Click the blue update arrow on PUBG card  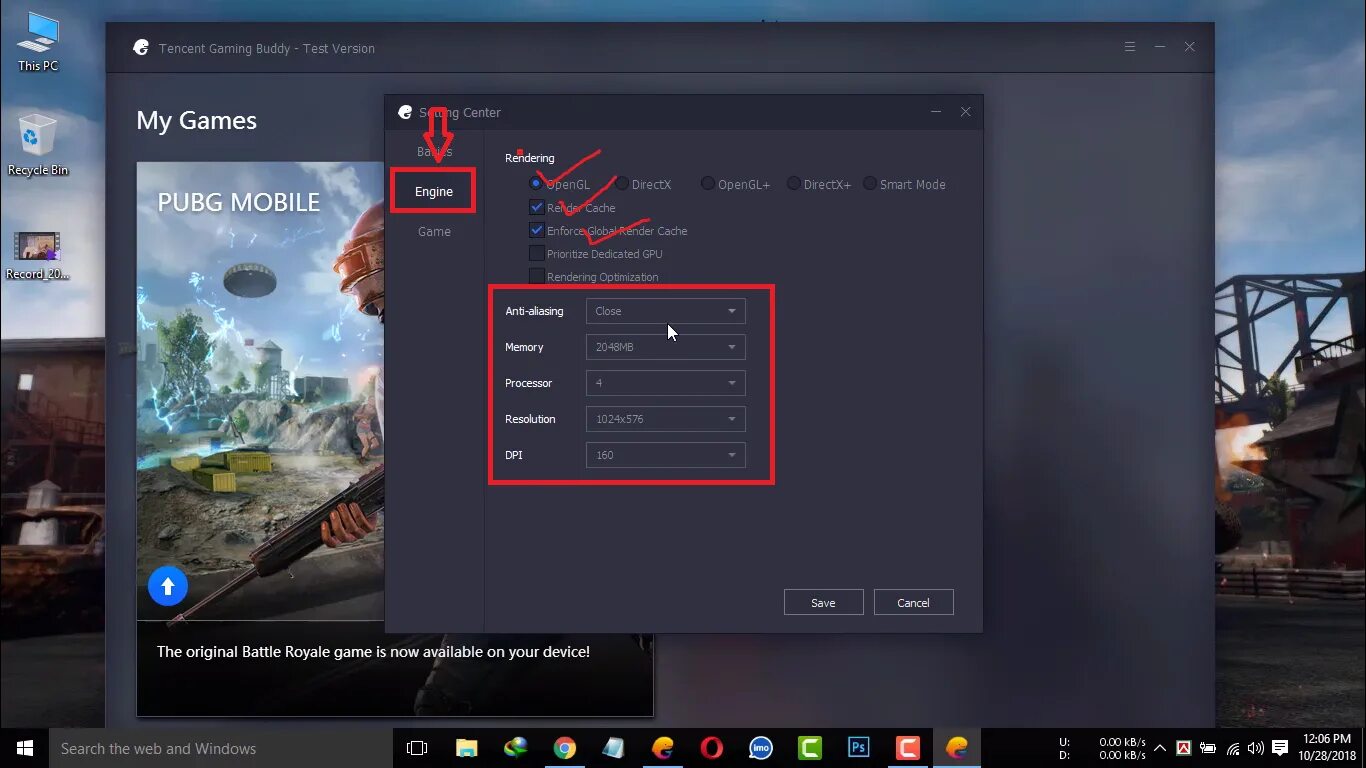pyautogui.click(x=168, y=586)
